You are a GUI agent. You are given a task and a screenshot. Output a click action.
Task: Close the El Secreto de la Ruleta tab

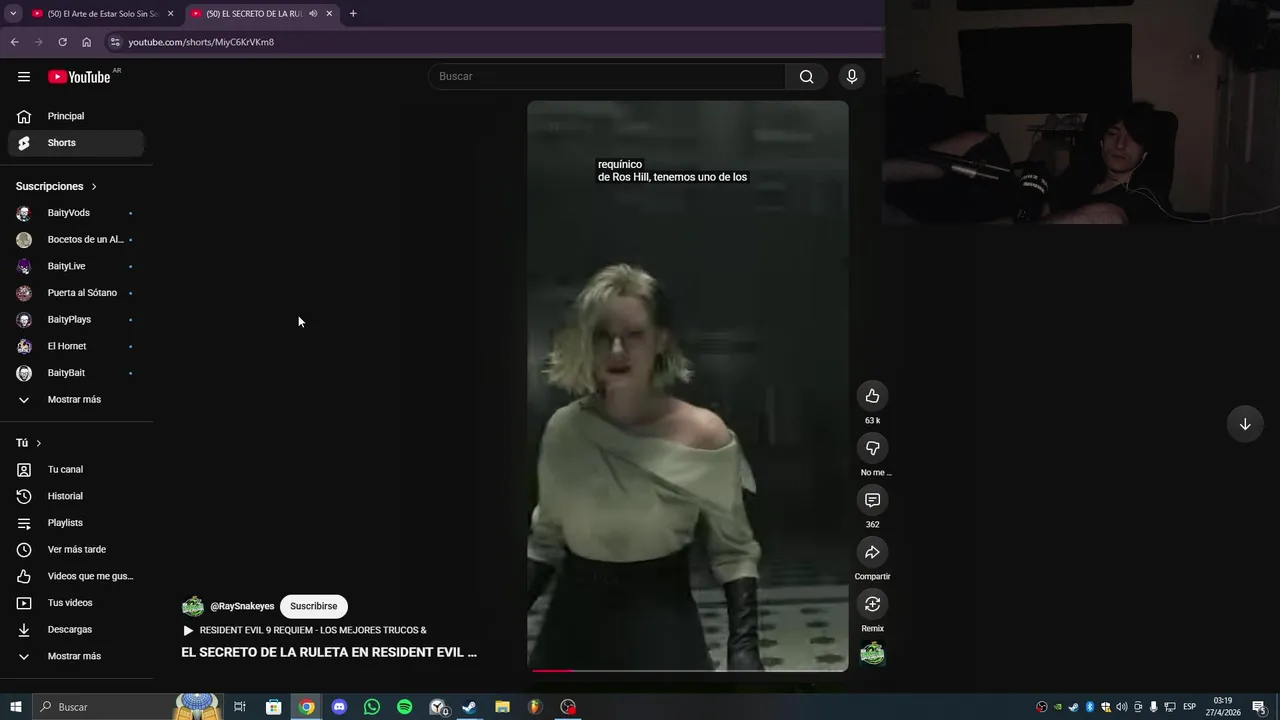click(329, 14)
